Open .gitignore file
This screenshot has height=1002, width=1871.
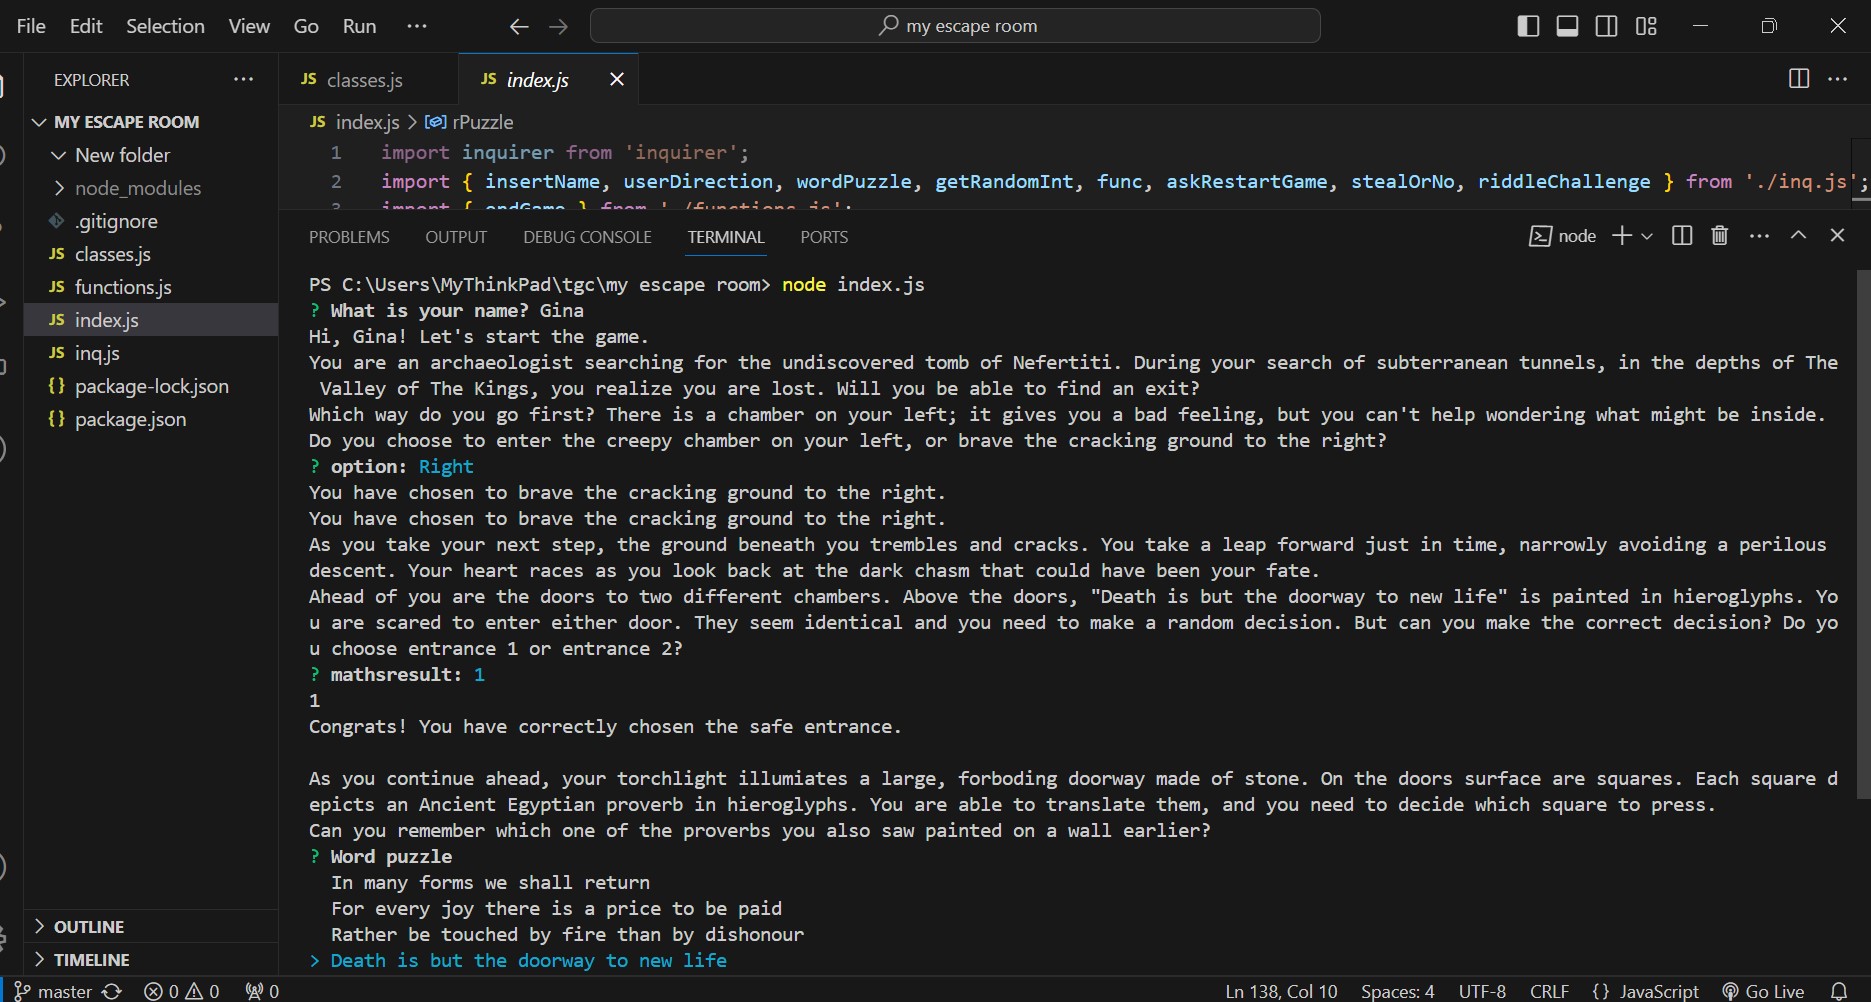[x=150, y=221]
